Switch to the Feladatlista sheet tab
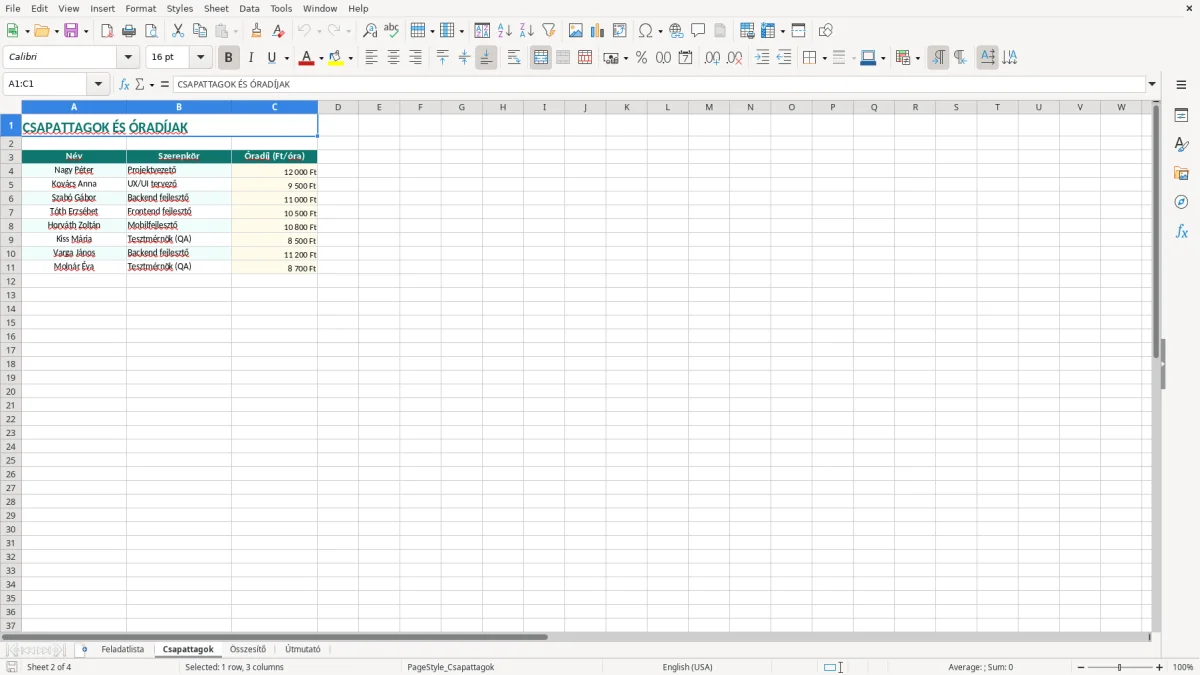Viewport: 1200px width, 675px height. (x=123, y=650)
